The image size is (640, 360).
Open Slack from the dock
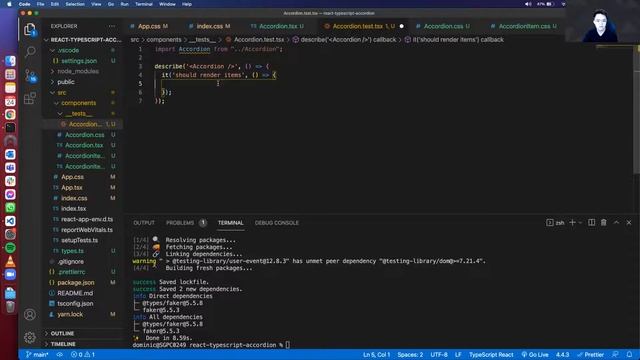coord(10,181)
